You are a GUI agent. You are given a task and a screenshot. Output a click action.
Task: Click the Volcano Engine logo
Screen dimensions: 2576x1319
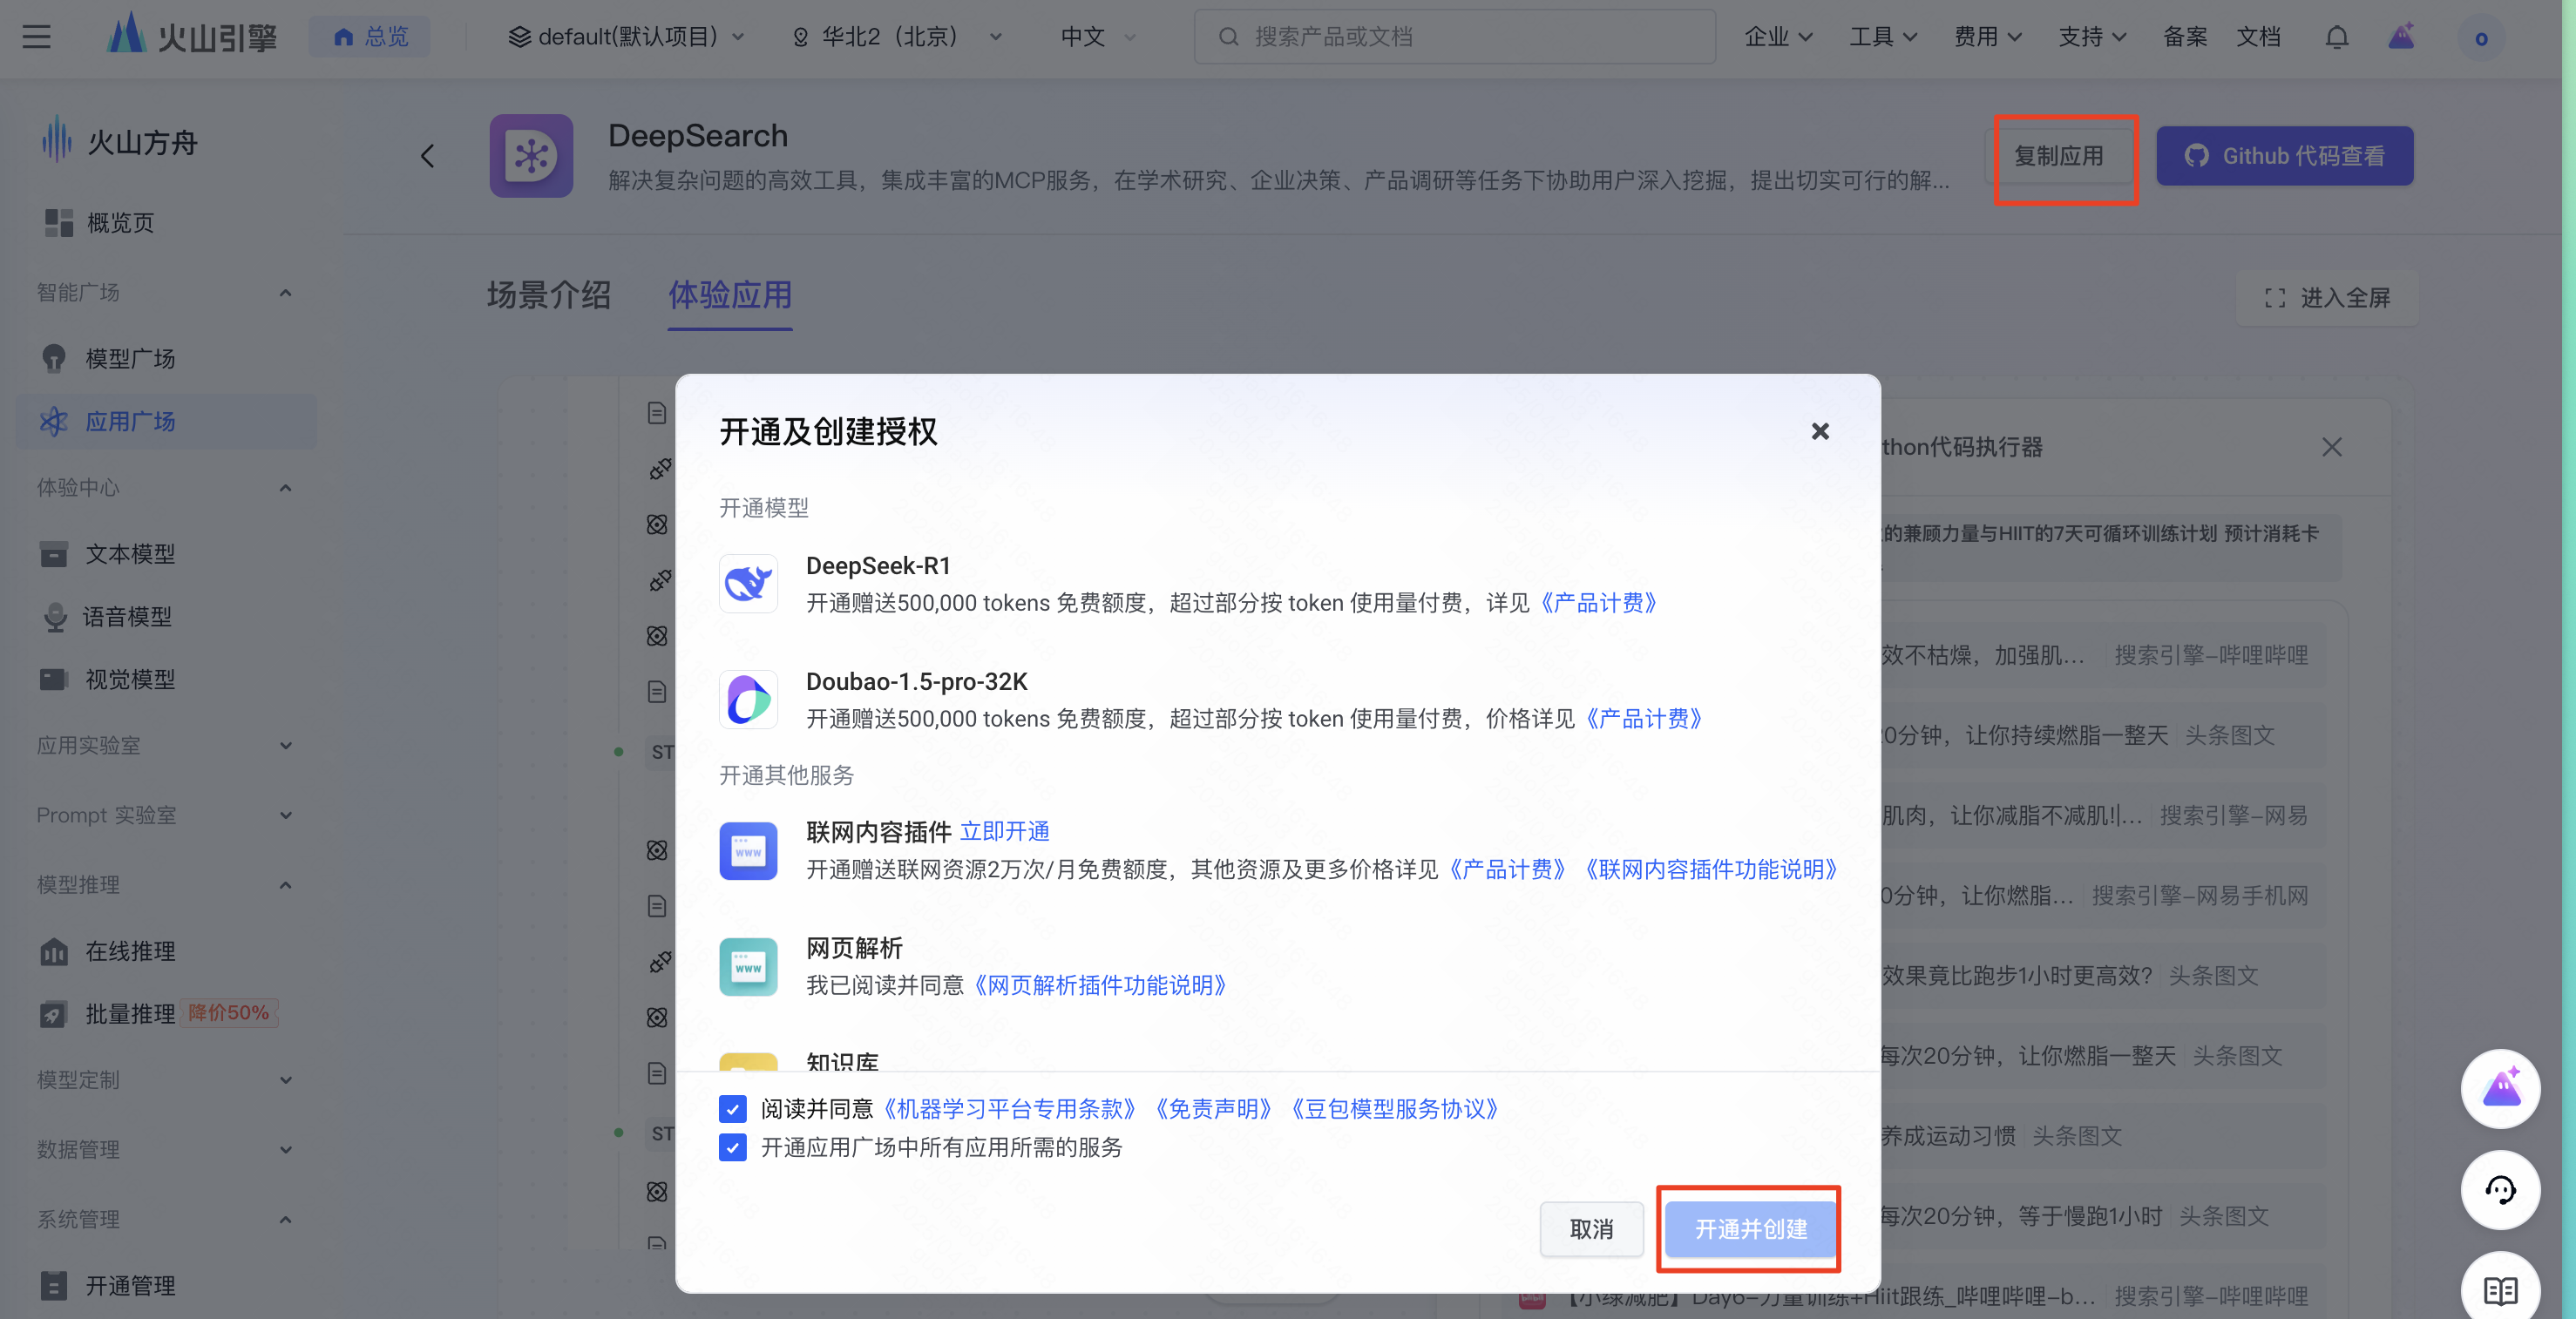pos(191,36)
